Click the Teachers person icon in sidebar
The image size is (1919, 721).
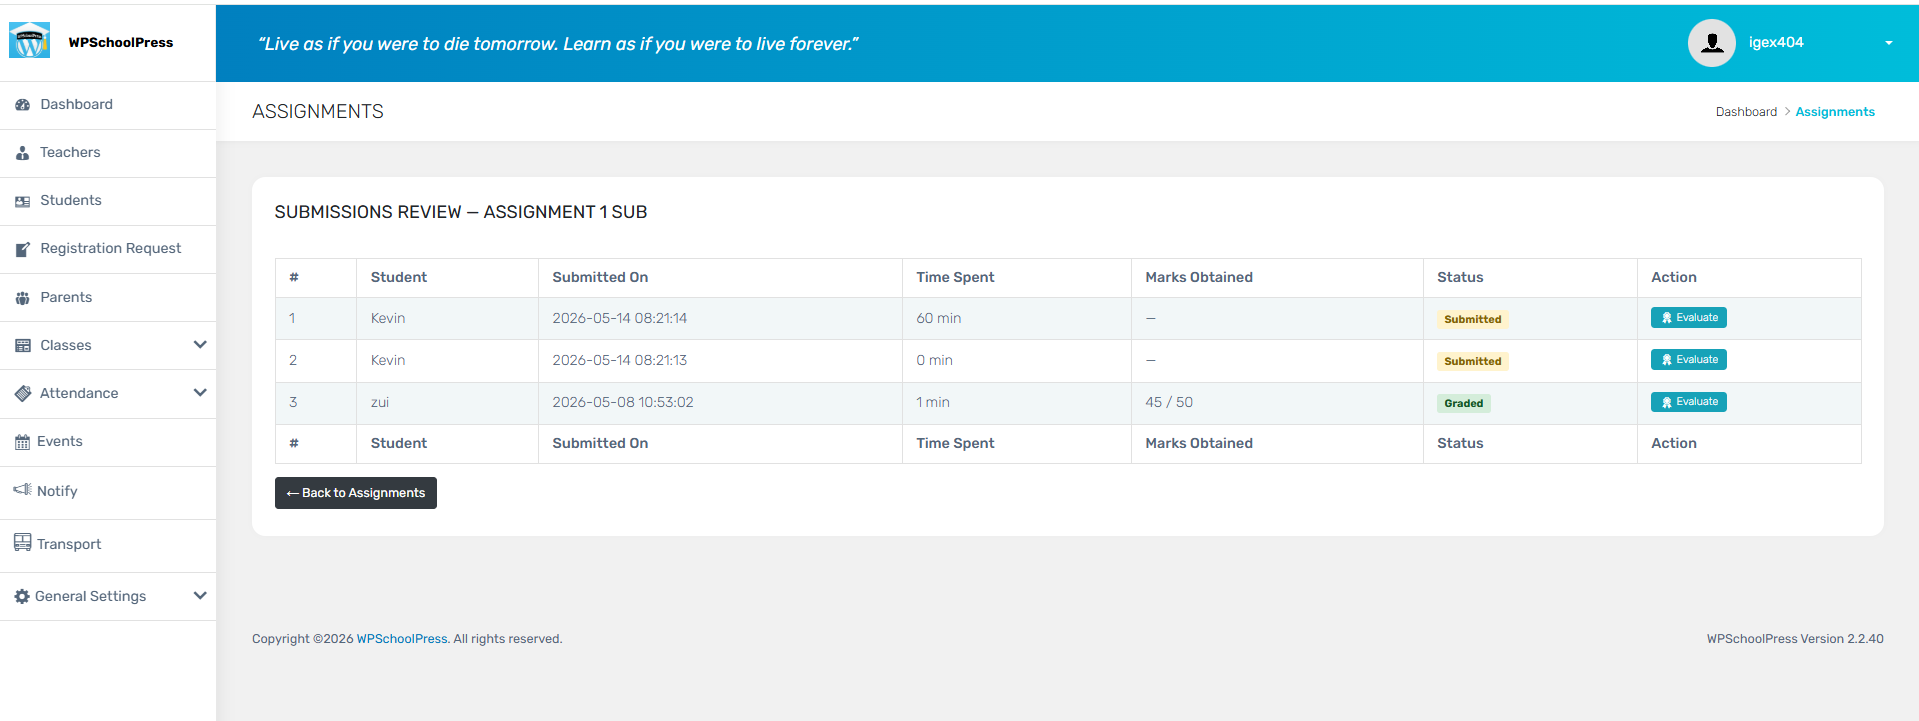(x=22, y=153)
